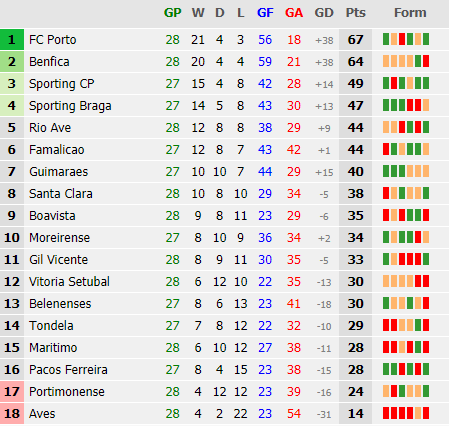Screen dimensions: 449x426
Task: Open the Famalicao team row
Action: click(224, 150)
